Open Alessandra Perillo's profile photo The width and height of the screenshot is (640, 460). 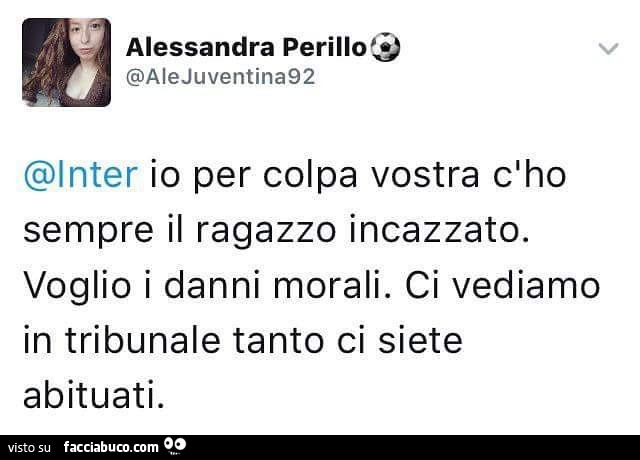click(x=67, y=62)
